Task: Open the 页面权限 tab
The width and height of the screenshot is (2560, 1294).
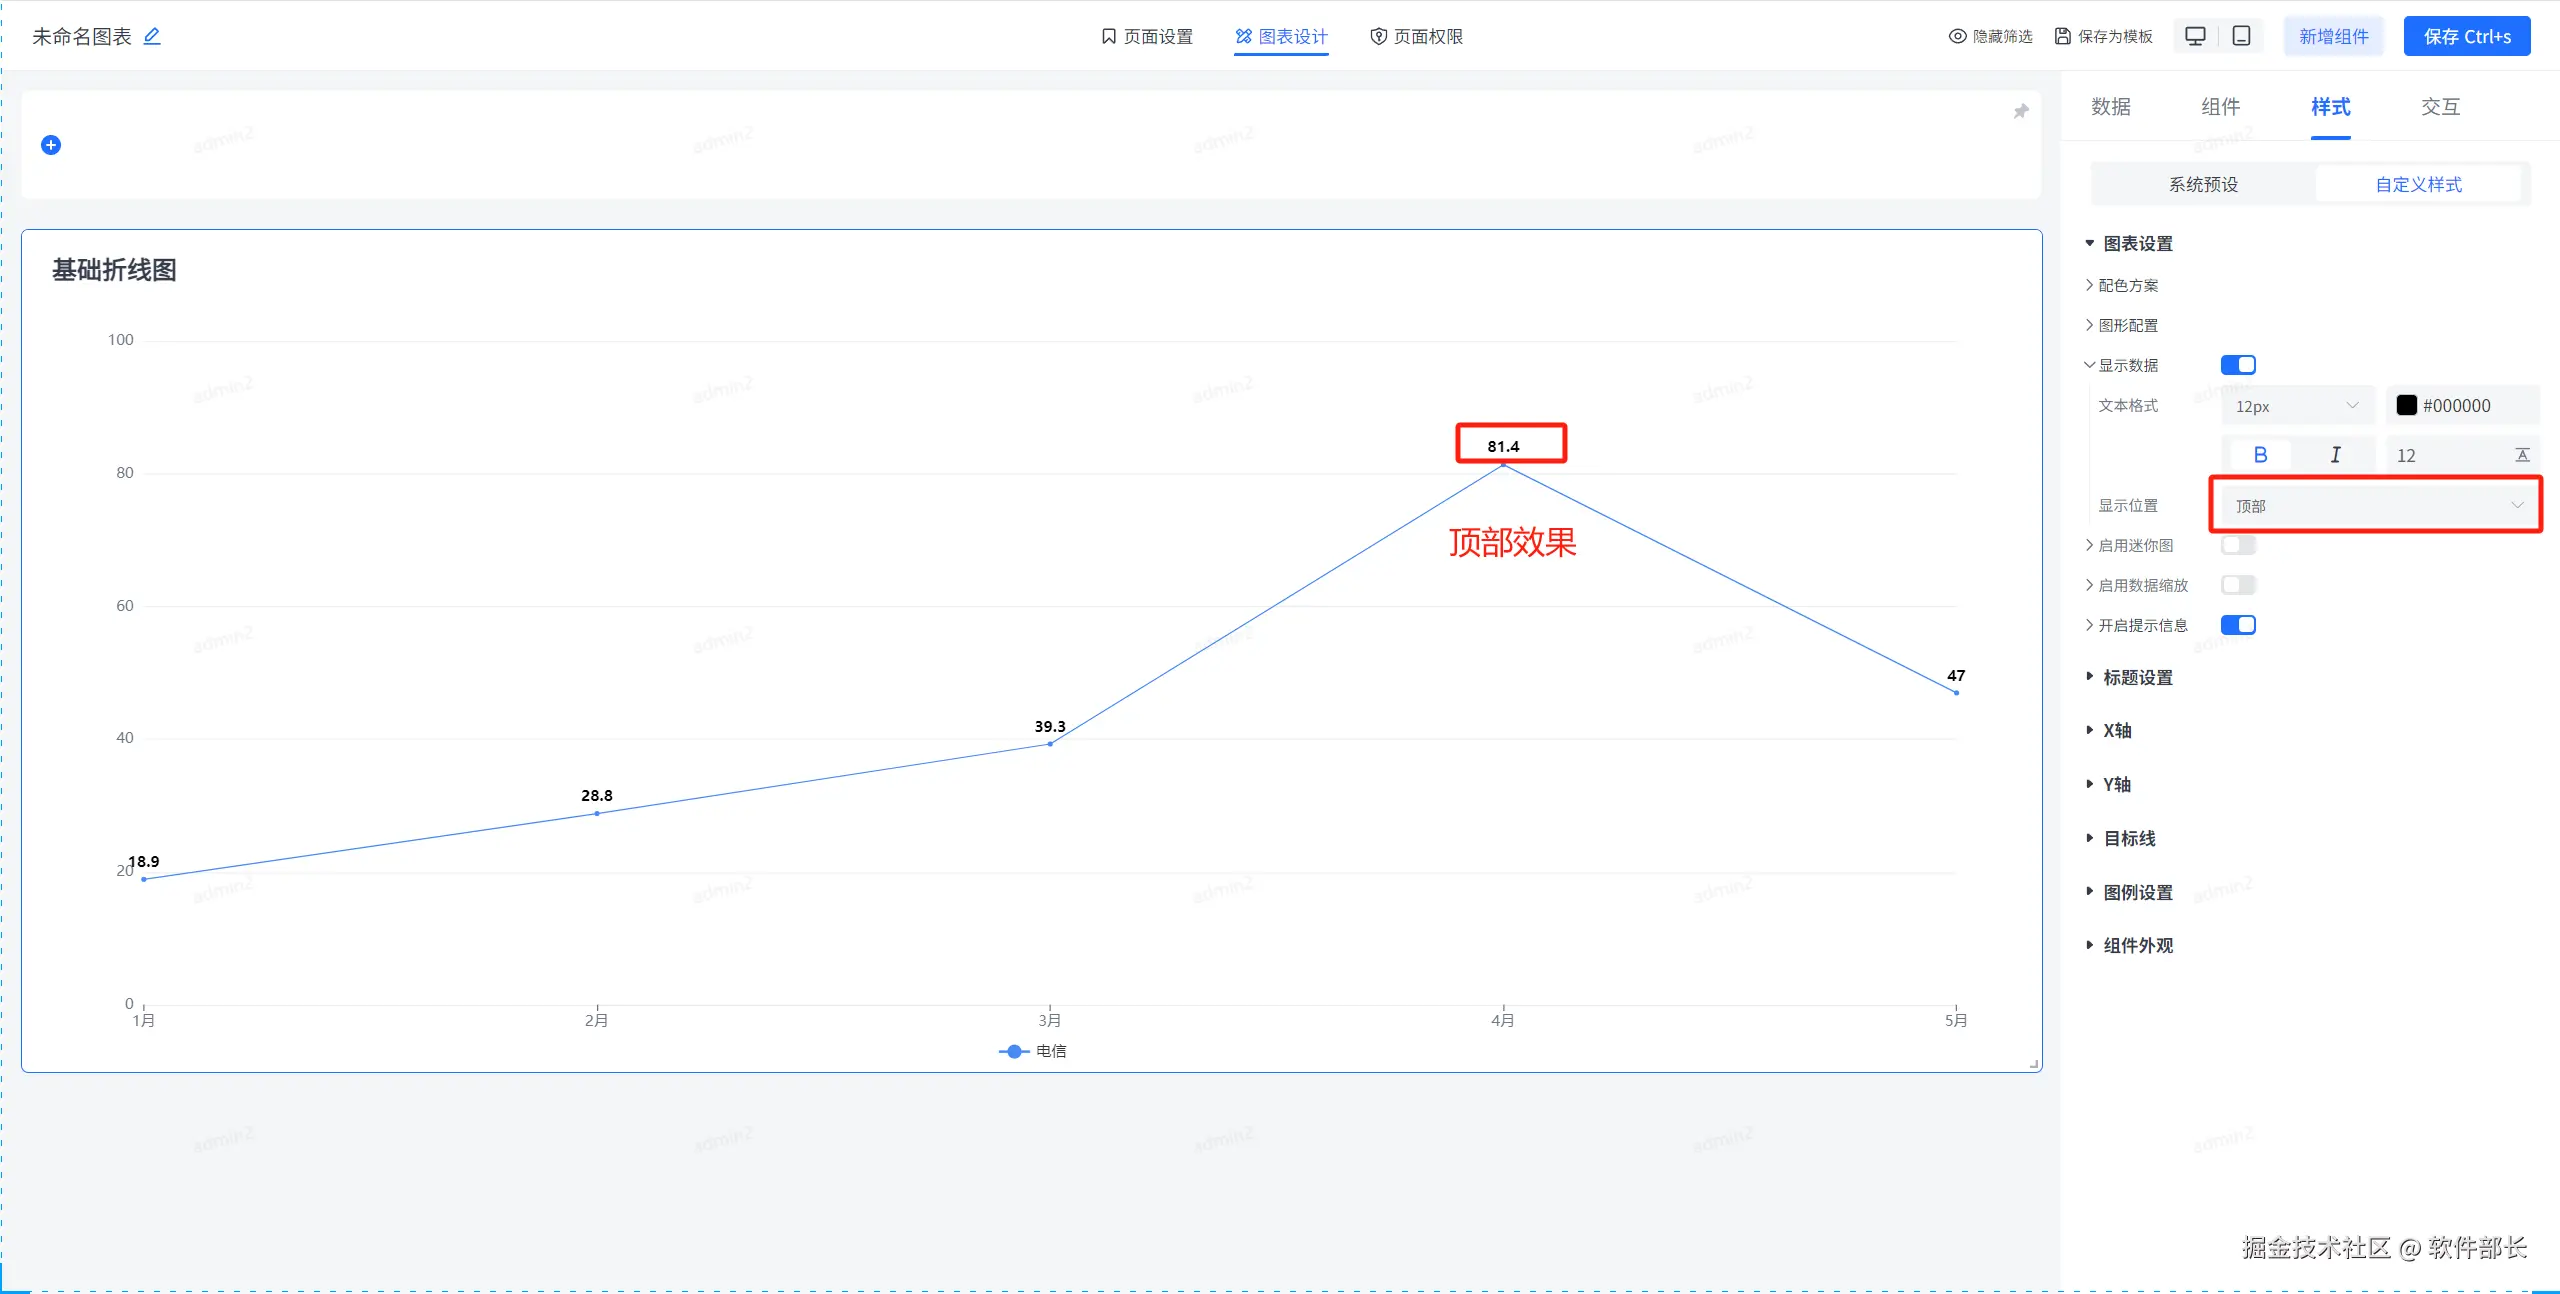Action: (1416, 36)
